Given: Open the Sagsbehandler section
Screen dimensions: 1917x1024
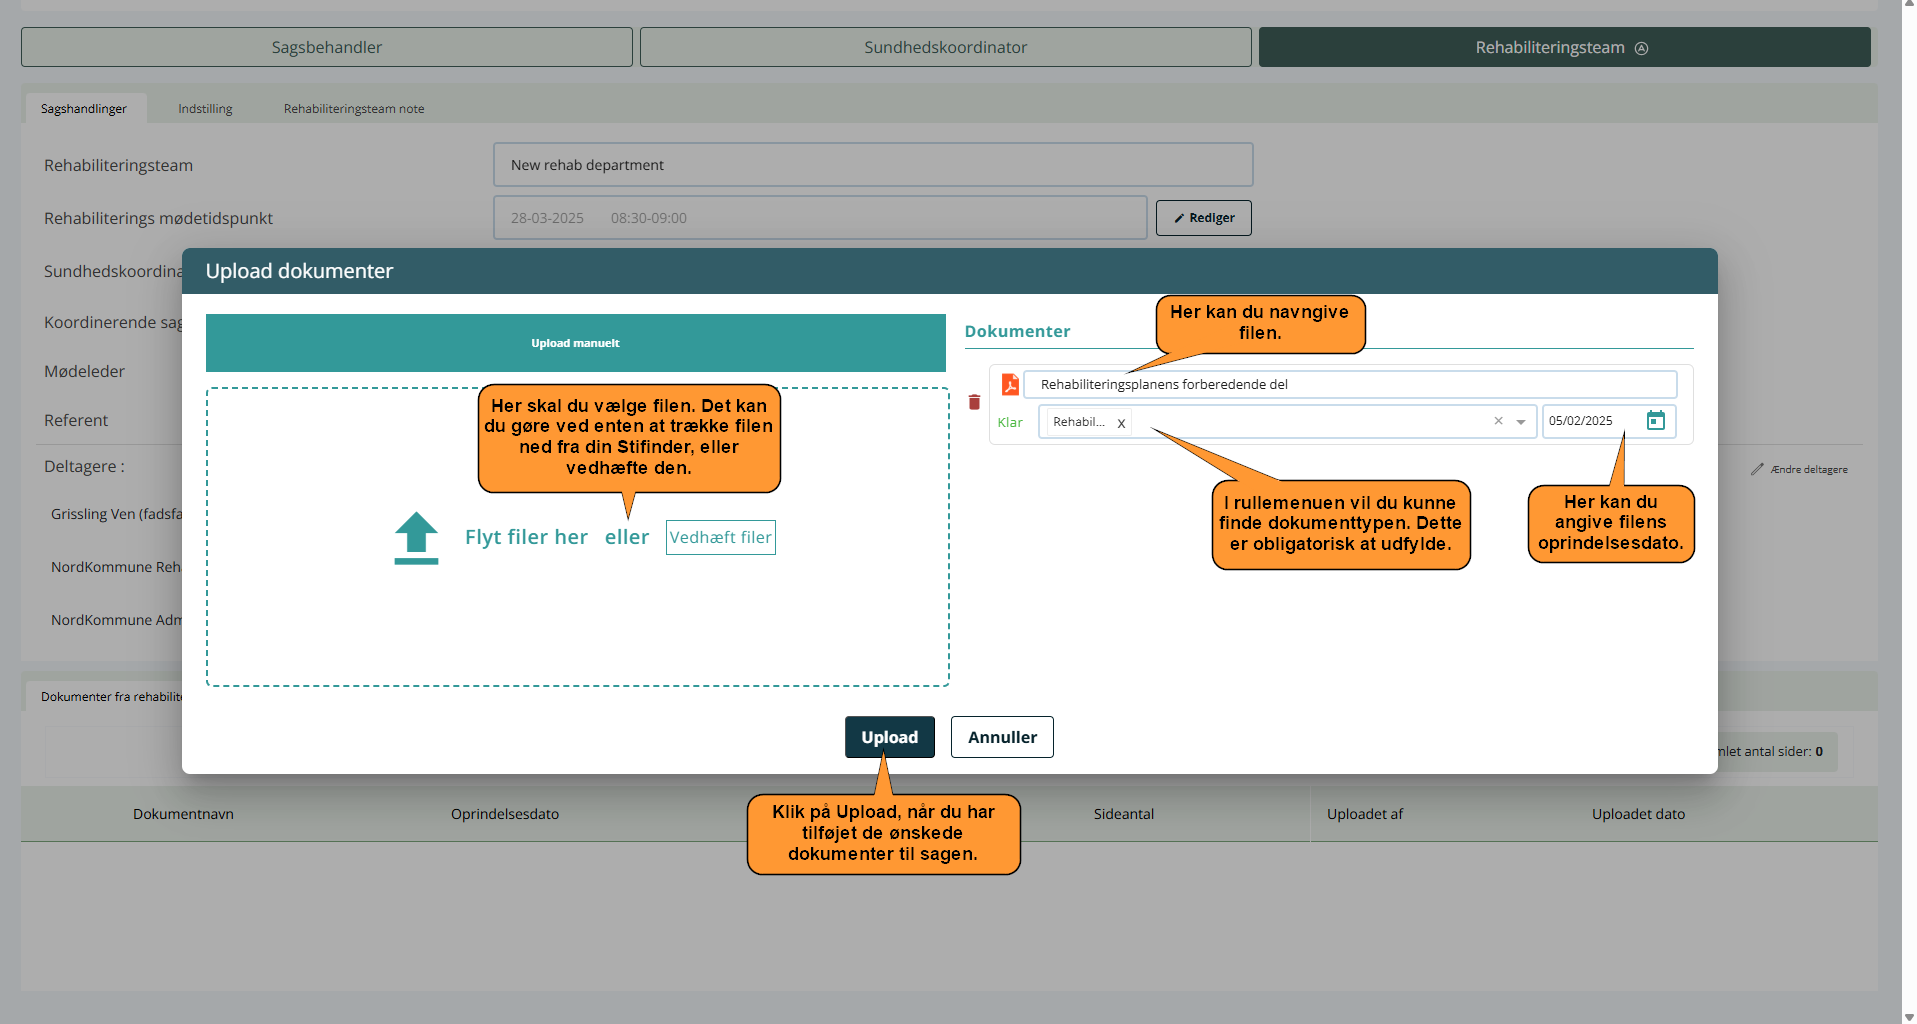Looking at the screenshot, I should (326, 47).
